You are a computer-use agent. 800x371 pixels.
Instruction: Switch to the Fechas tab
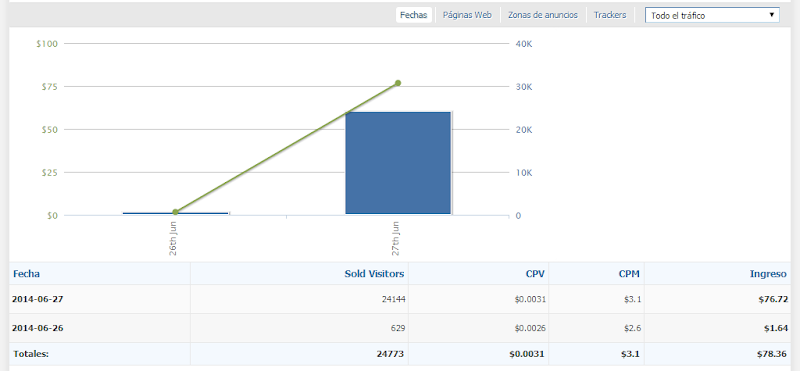coord(413,15)
